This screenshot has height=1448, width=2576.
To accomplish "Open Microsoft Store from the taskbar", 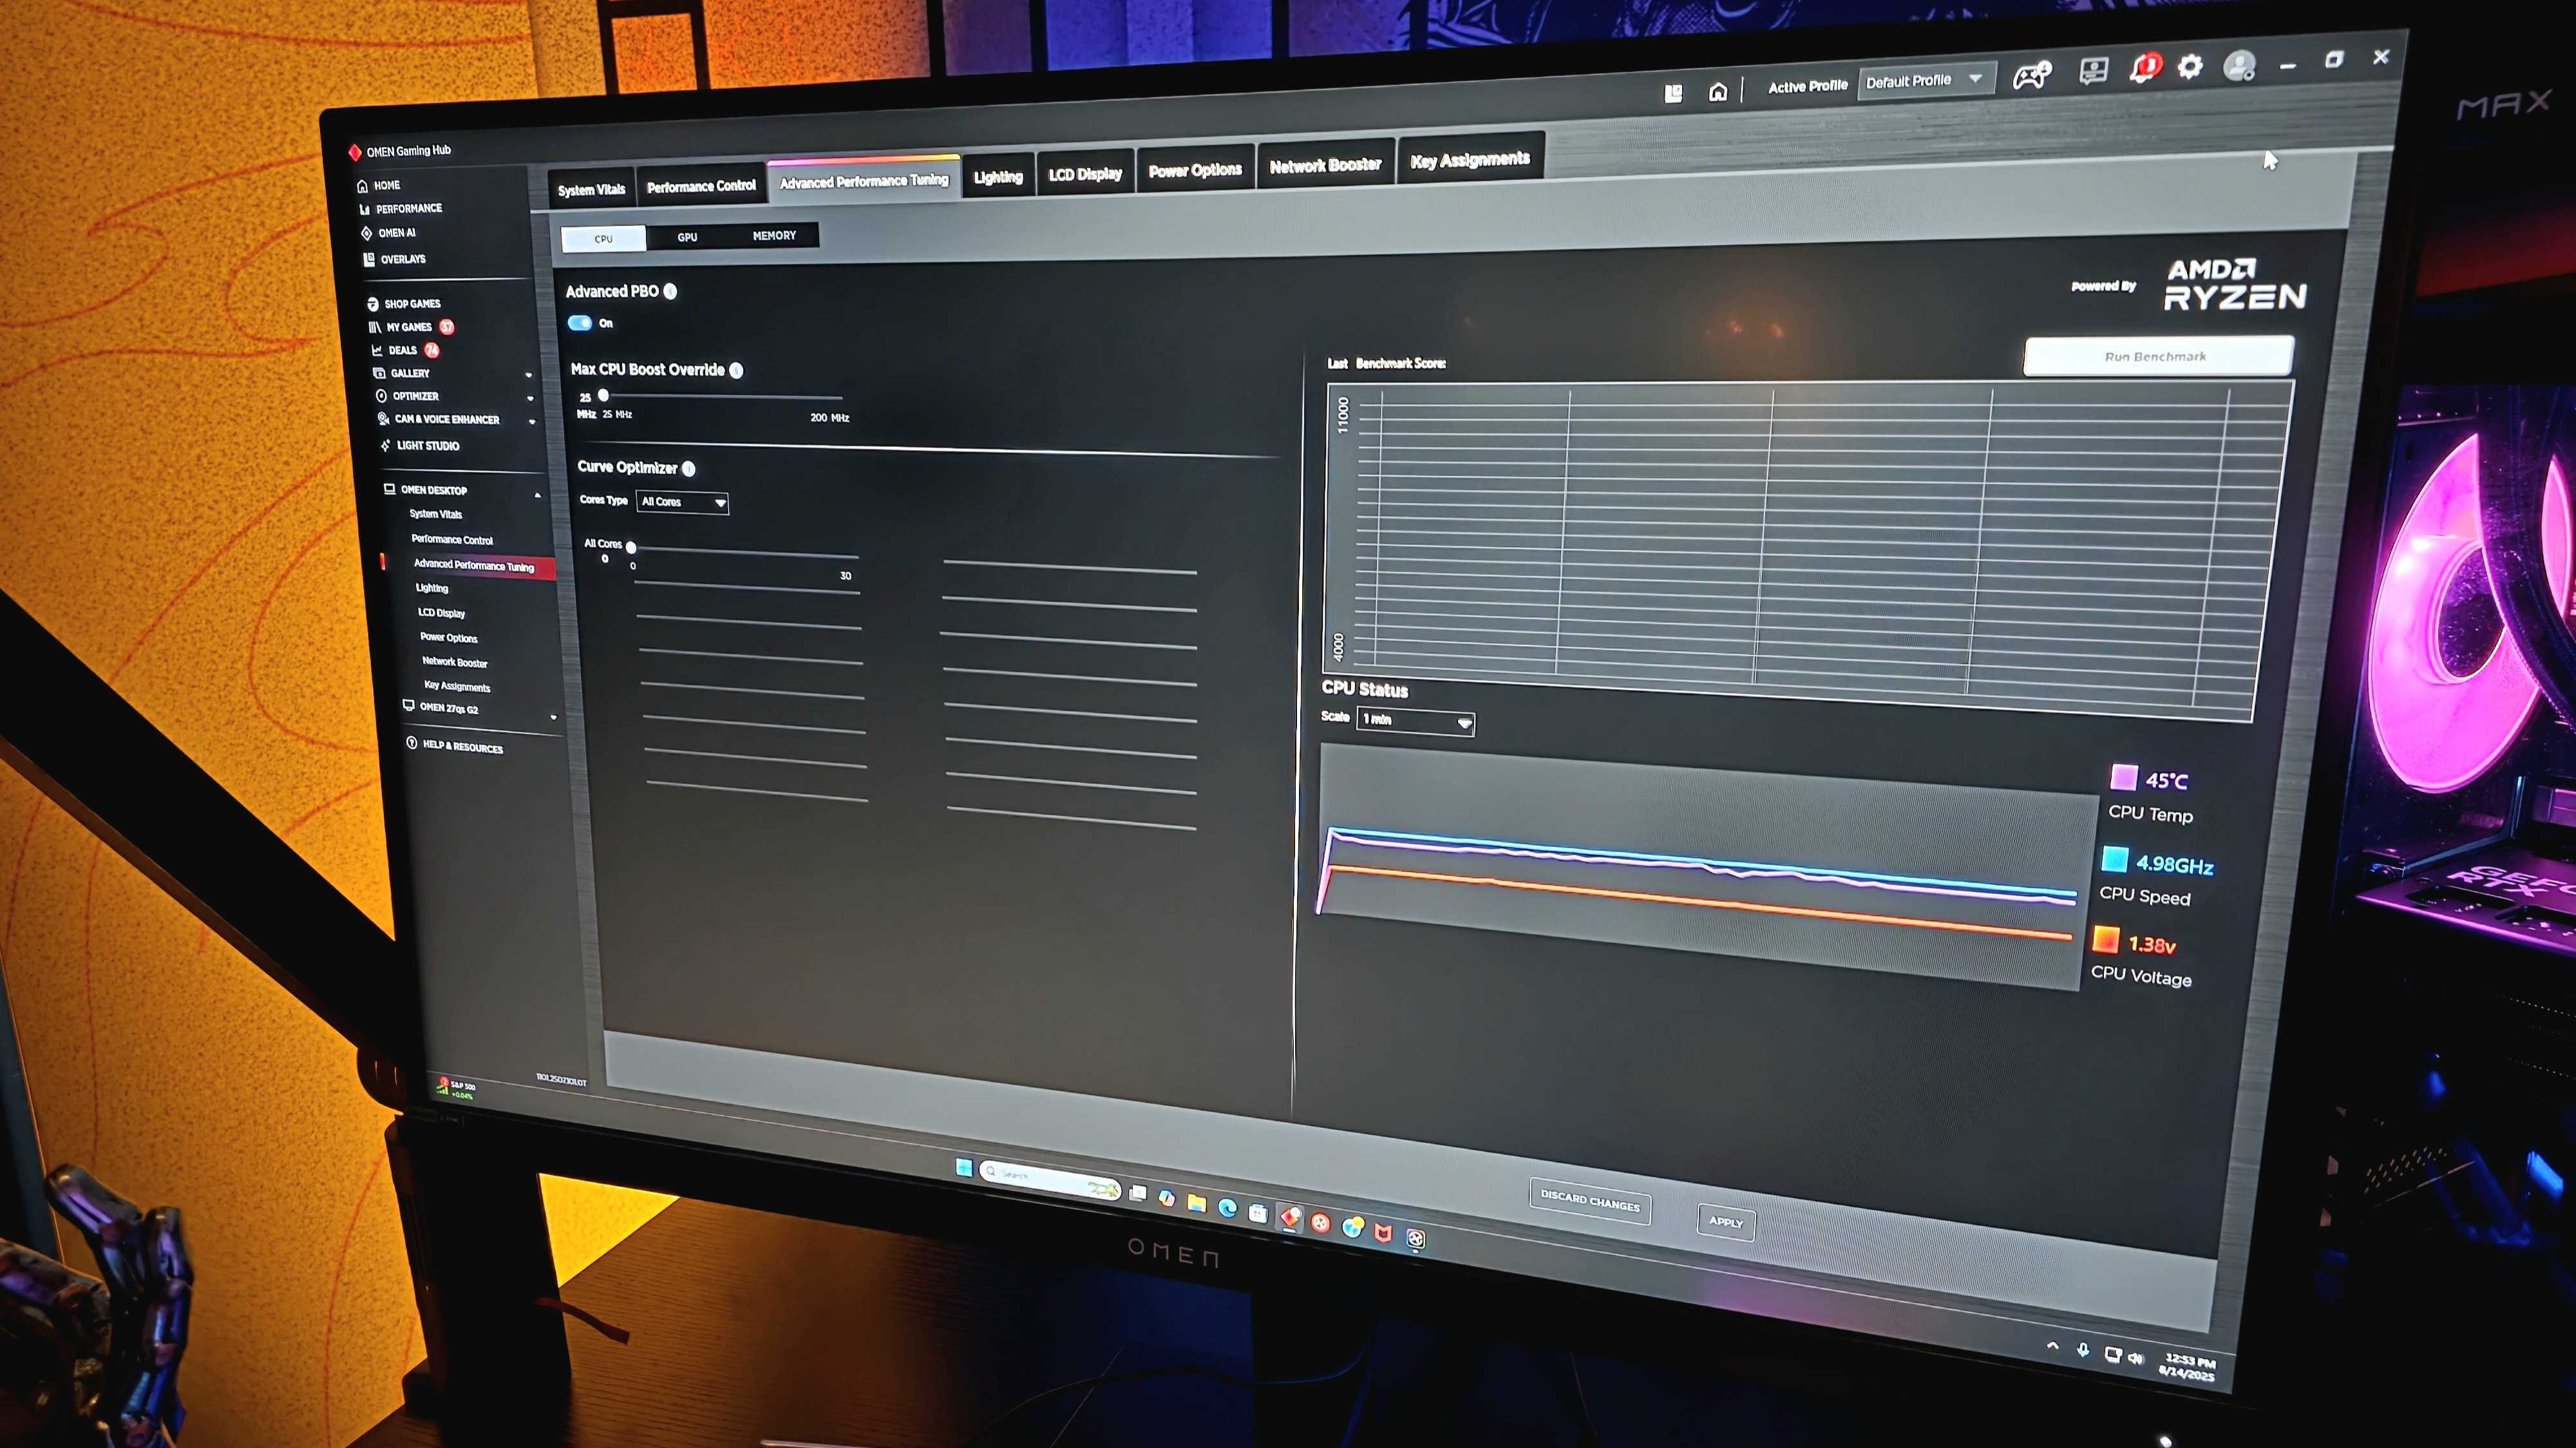I will coord(1258,1213).
